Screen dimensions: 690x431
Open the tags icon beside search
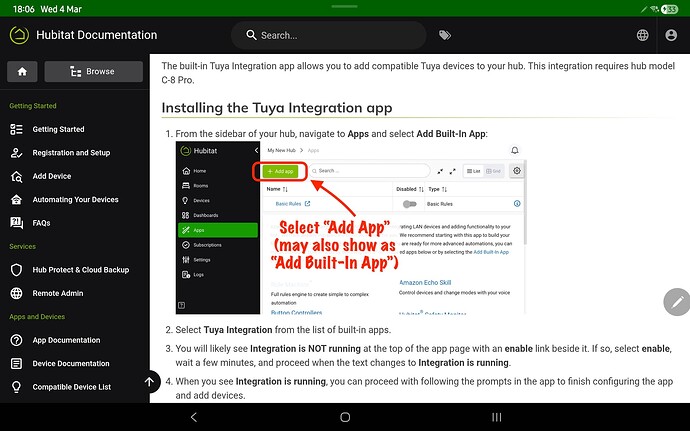[x=445, y=35]
